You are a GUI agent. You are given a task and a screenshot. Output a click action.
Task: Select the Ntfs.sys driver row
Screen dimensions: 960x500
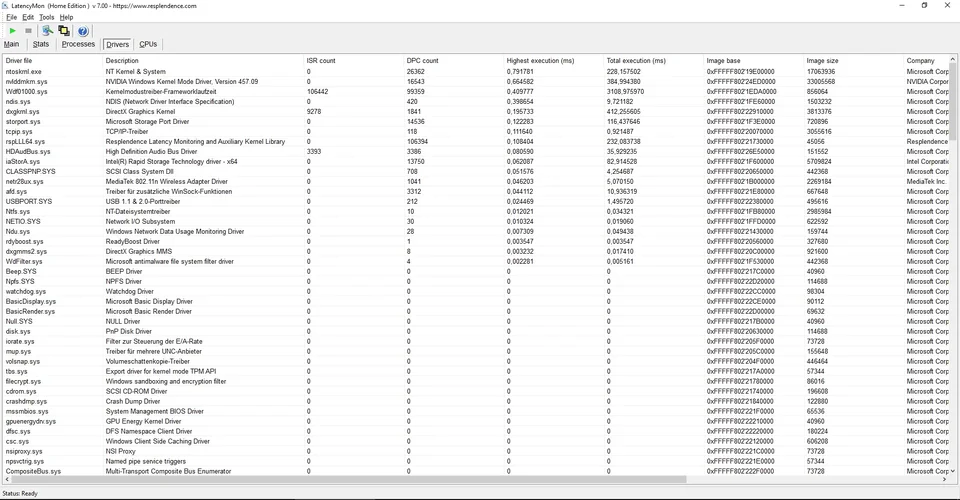(476, 212)
